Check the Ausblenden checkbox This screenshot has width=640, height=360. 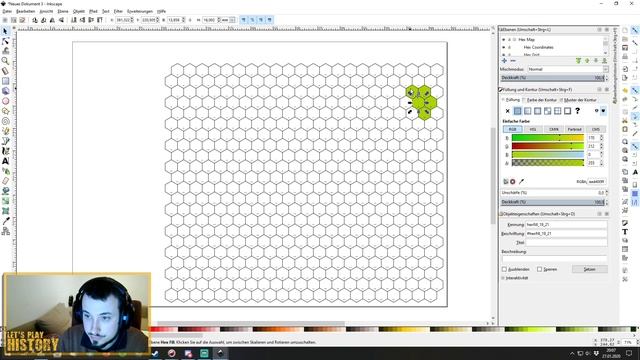click(504, 269)
